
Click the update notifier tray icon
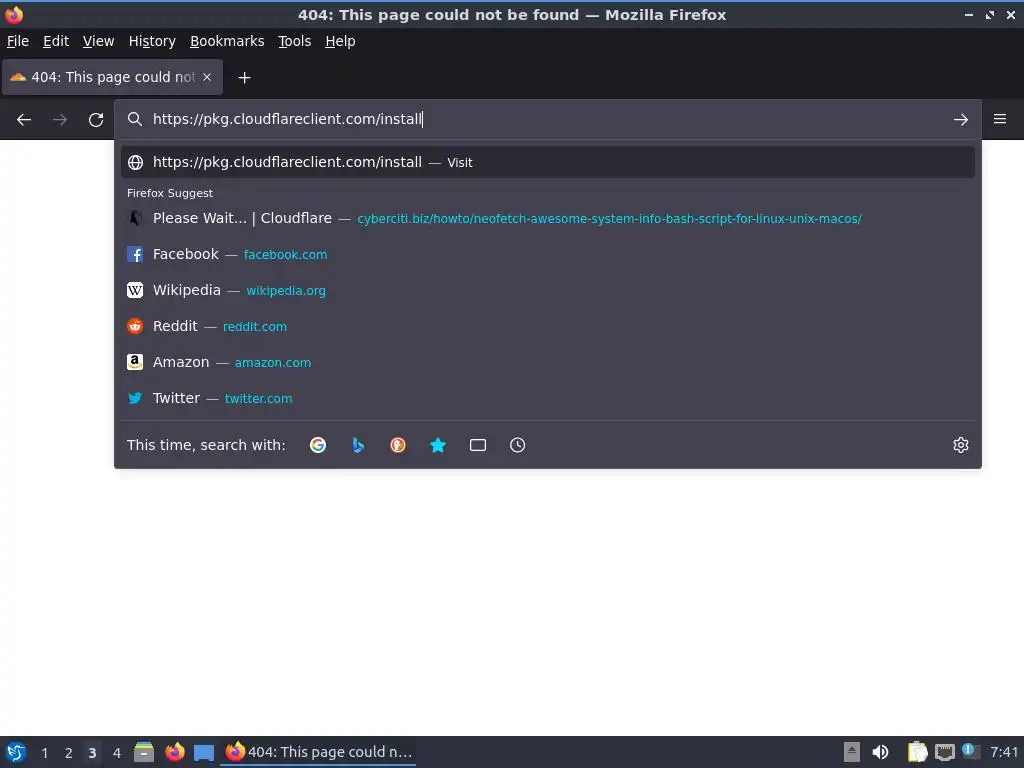tap(970, 752)
